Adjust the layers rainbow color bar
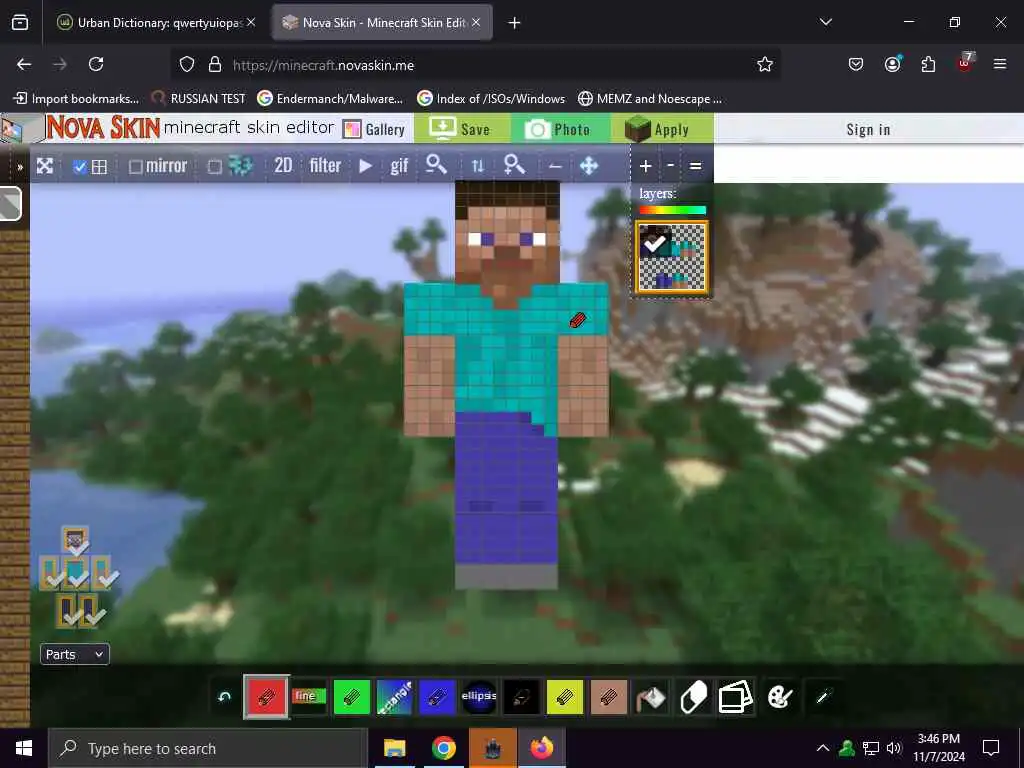This screenshot has height=768, width=1024. coord(673,210)
